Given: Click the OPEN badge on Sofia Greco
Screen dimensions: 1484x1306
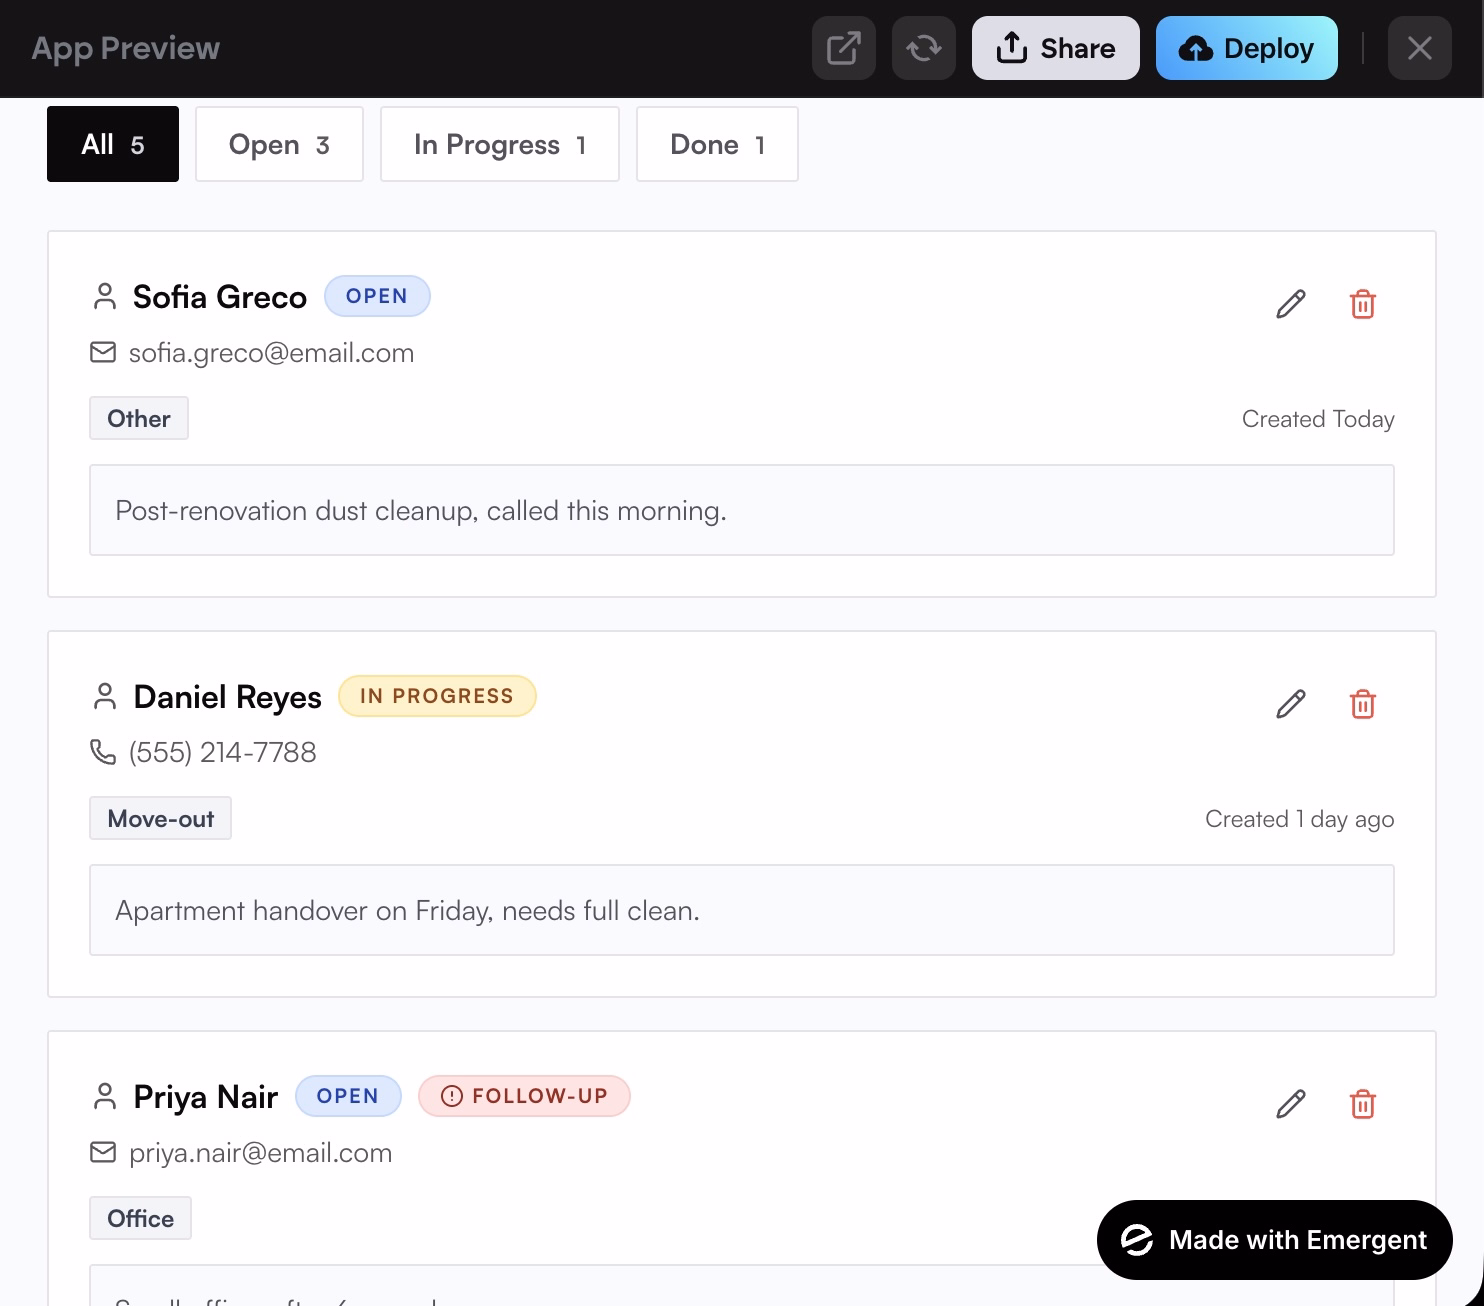Looking at the screenshot, I should (377, 296).
